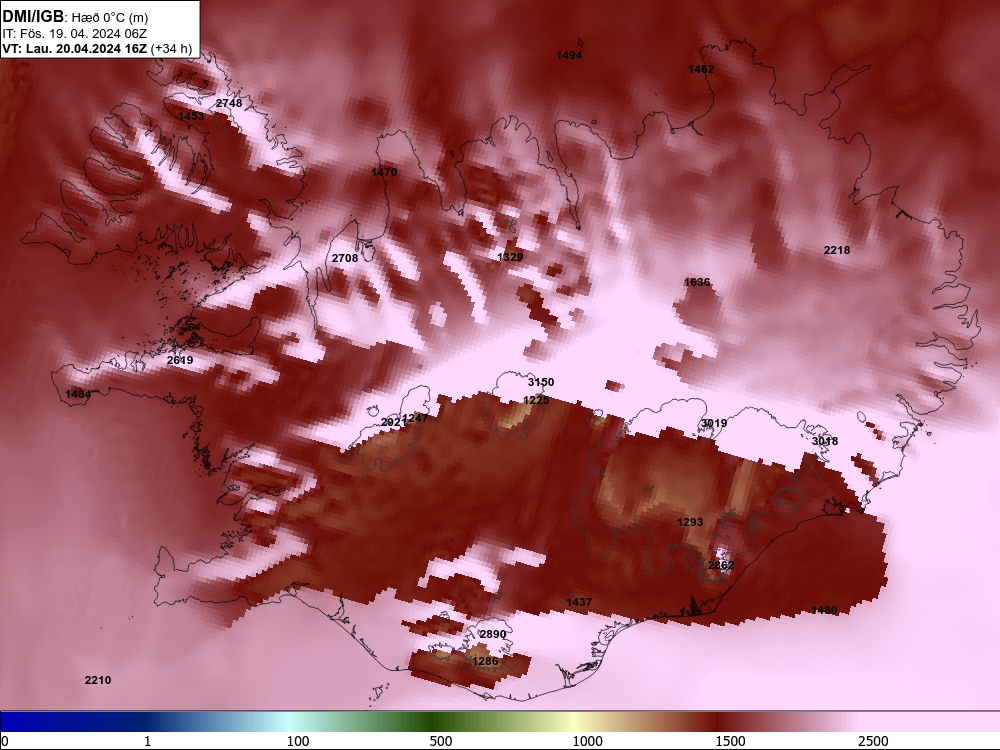Click the value 1484 on the map
Screen dimensions: 1000x750
[78, 395]
